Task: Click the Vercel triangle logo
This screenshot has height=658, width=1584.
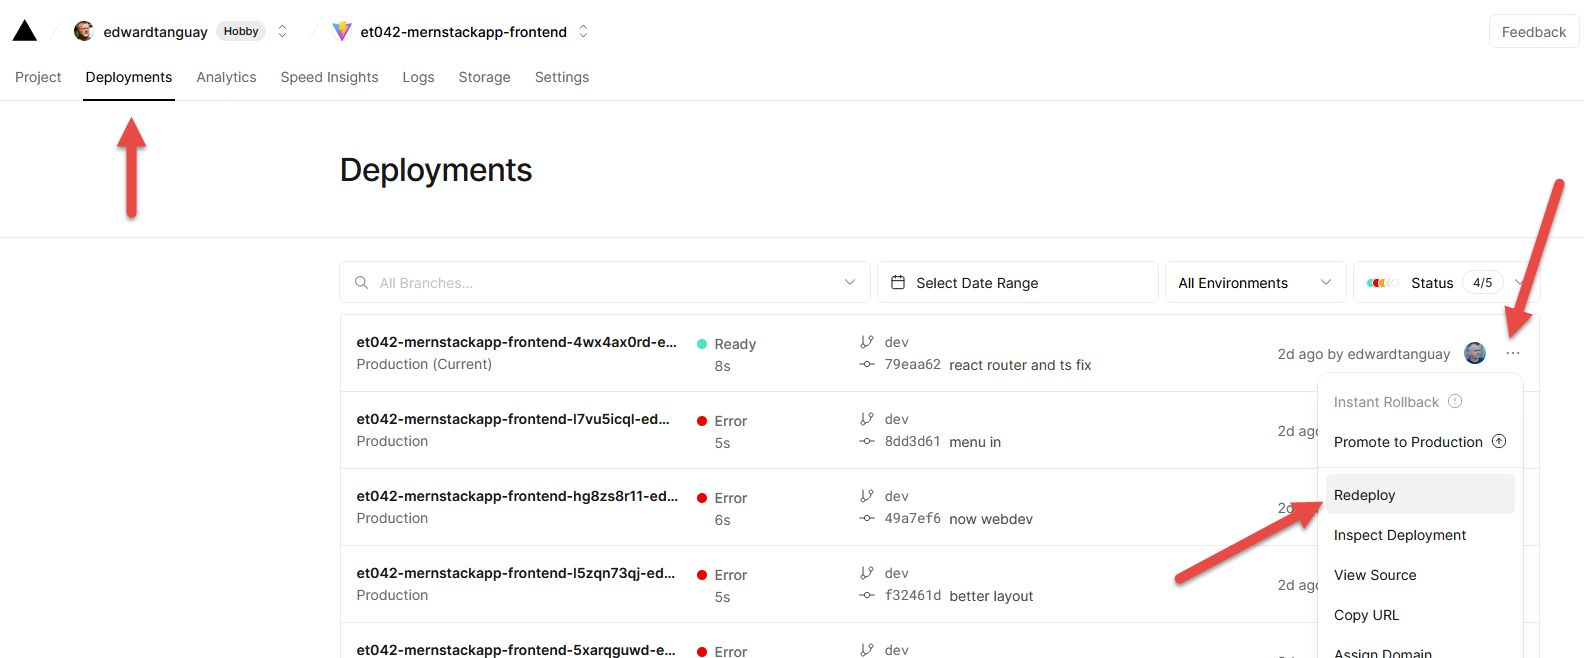Action: (x=25, y=31)
